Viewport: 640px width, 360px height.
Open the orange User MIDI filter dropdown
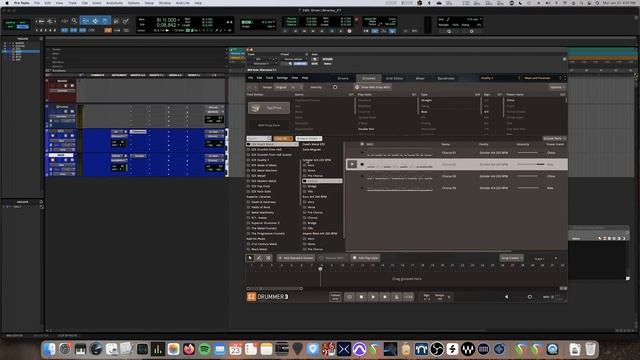pos(283,139)
